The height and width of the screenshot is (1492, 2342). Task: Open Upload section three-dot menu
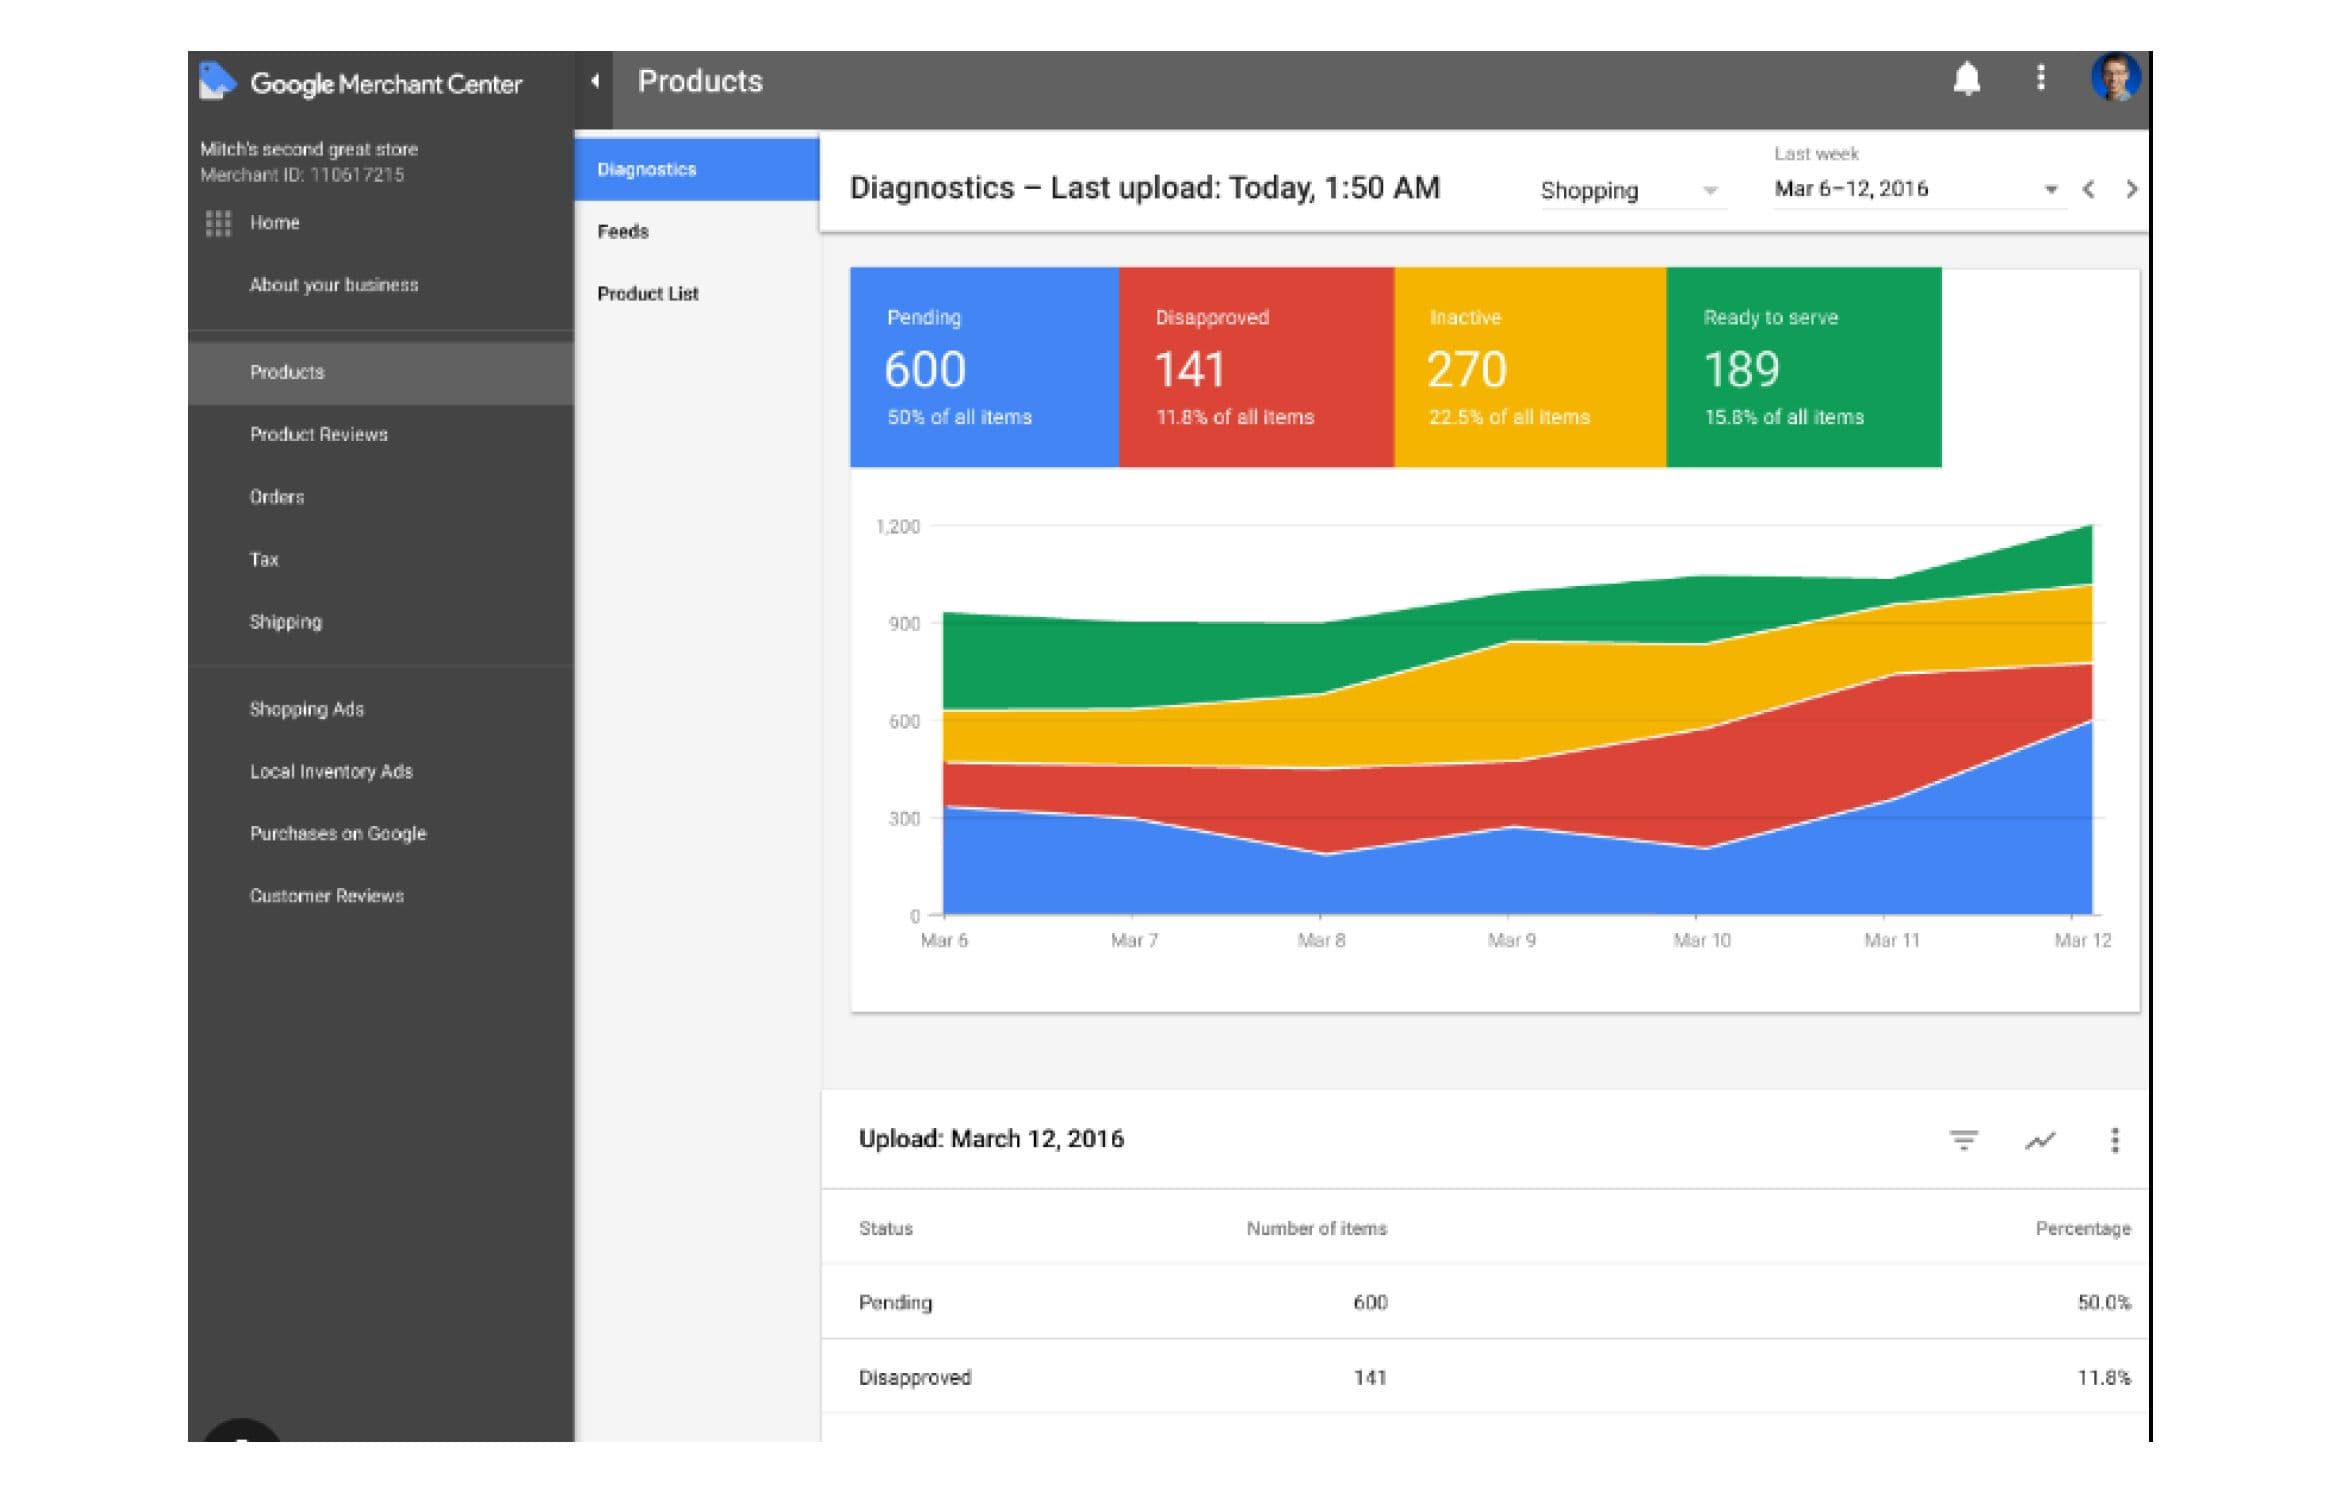tap(2114, 1140)
